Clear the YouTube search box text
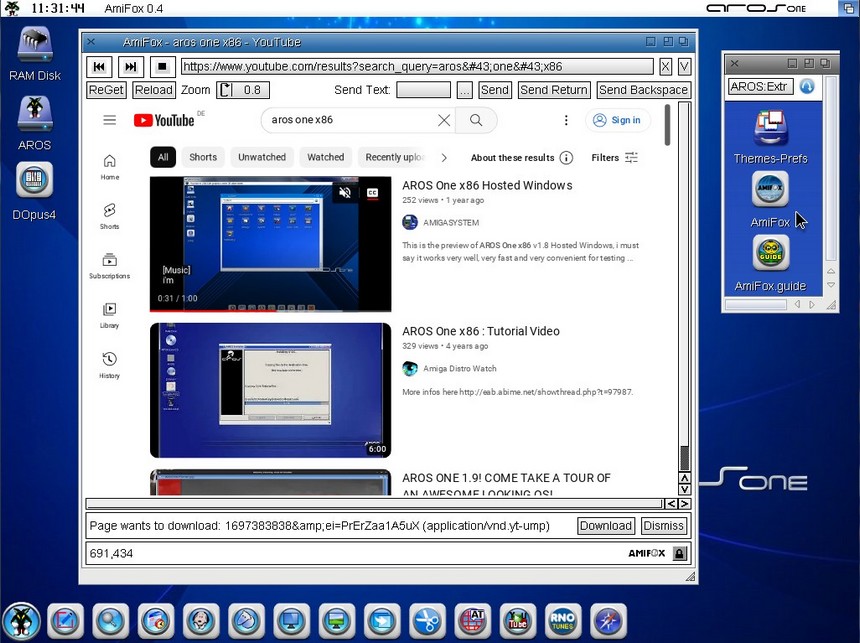 point(444,120)
